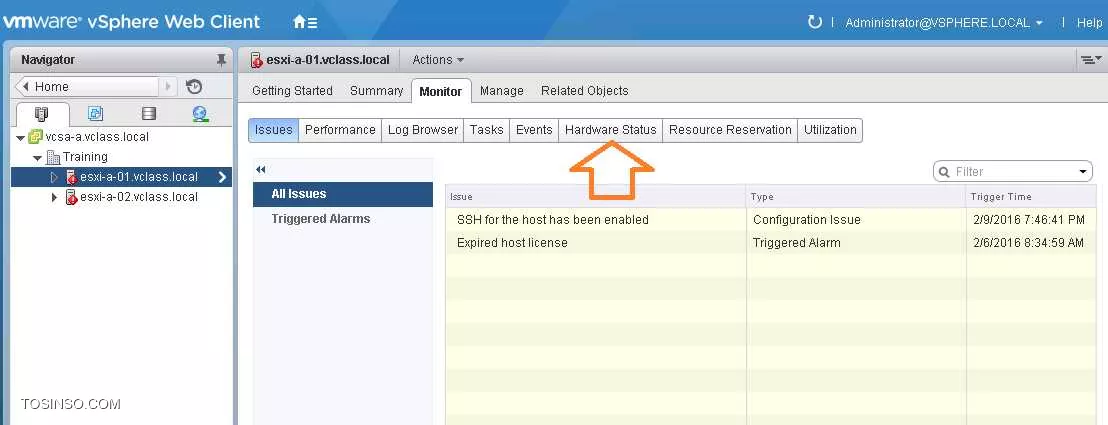This screenshot has height=425, width=1108.
Task: Open the Performance sub-tab
Action: coord(340,129)
